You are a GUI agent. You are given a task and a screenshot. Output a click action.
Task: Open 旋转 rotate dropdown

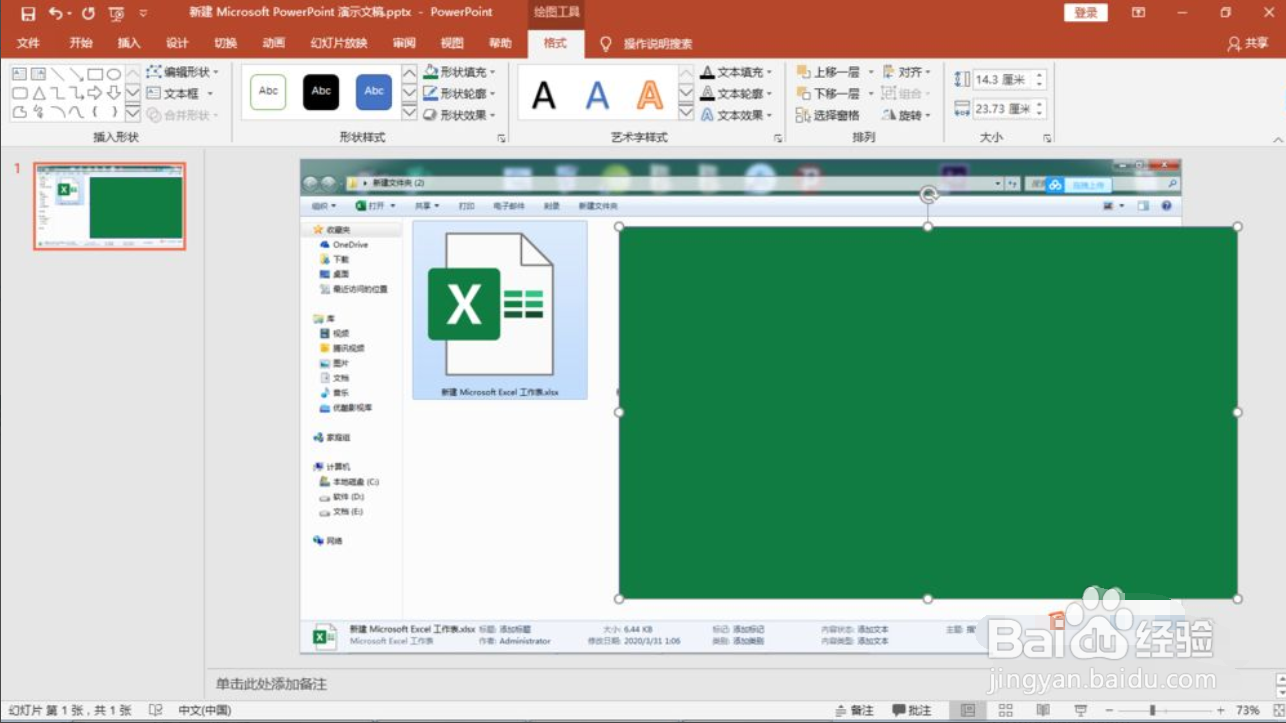pyautogui.click(x=907, y=115)
